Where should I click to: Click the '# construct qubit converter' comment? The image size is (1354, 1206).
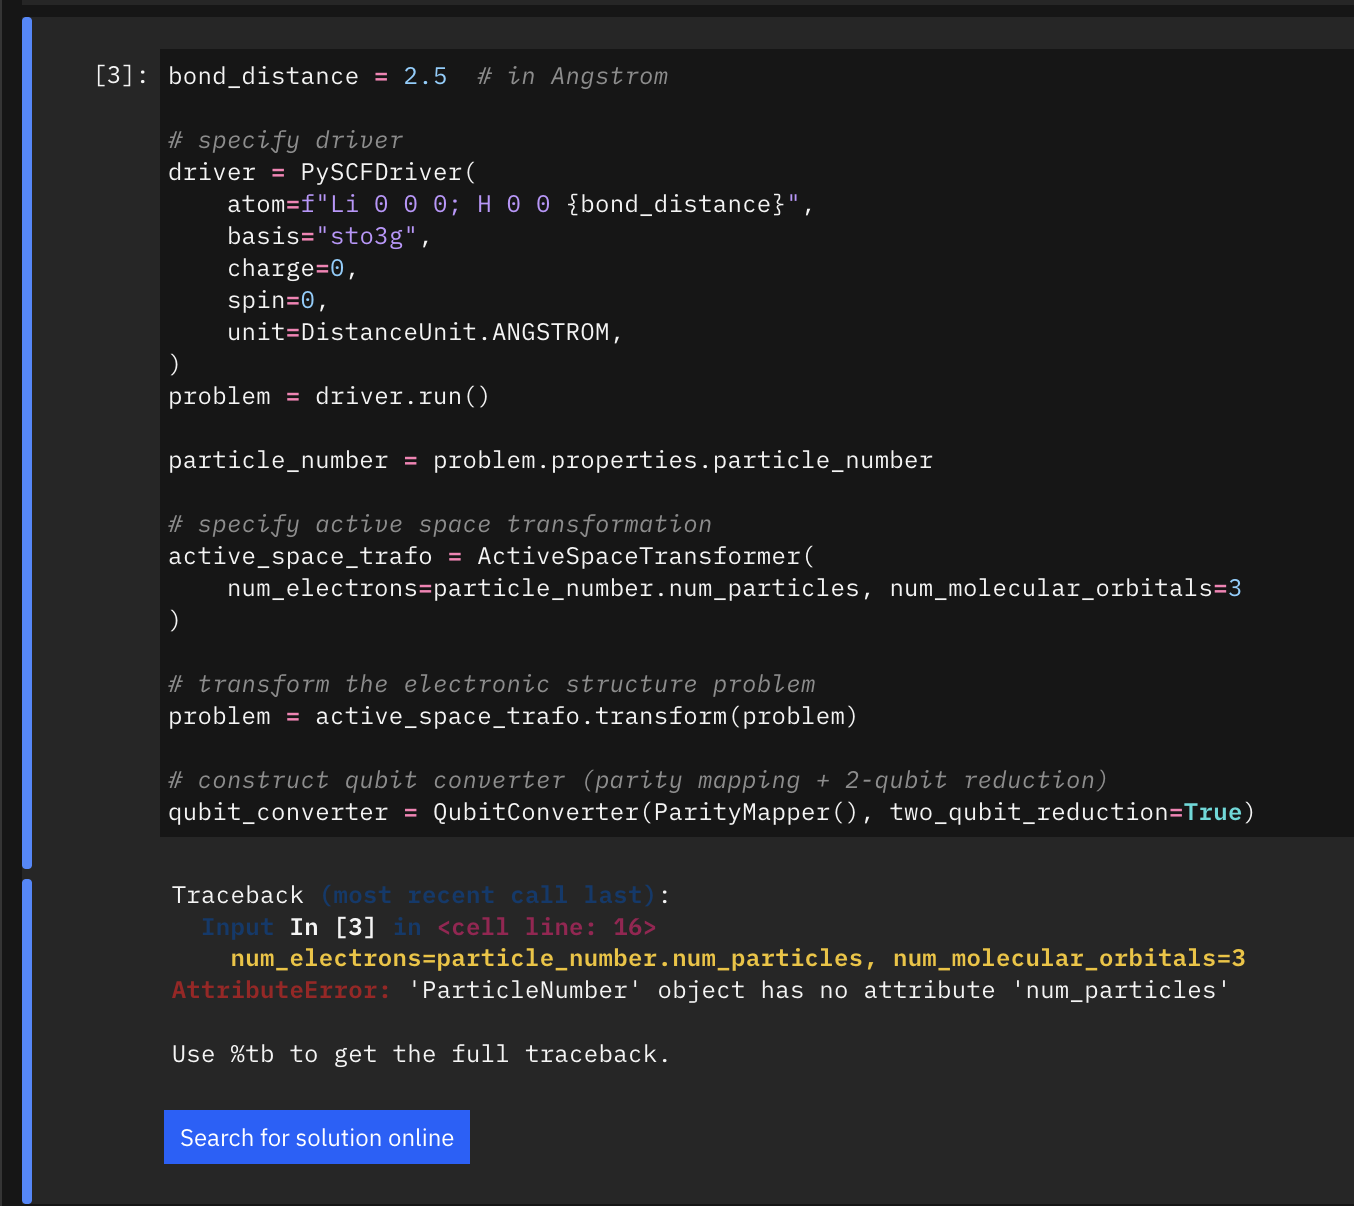click(638, 780)
